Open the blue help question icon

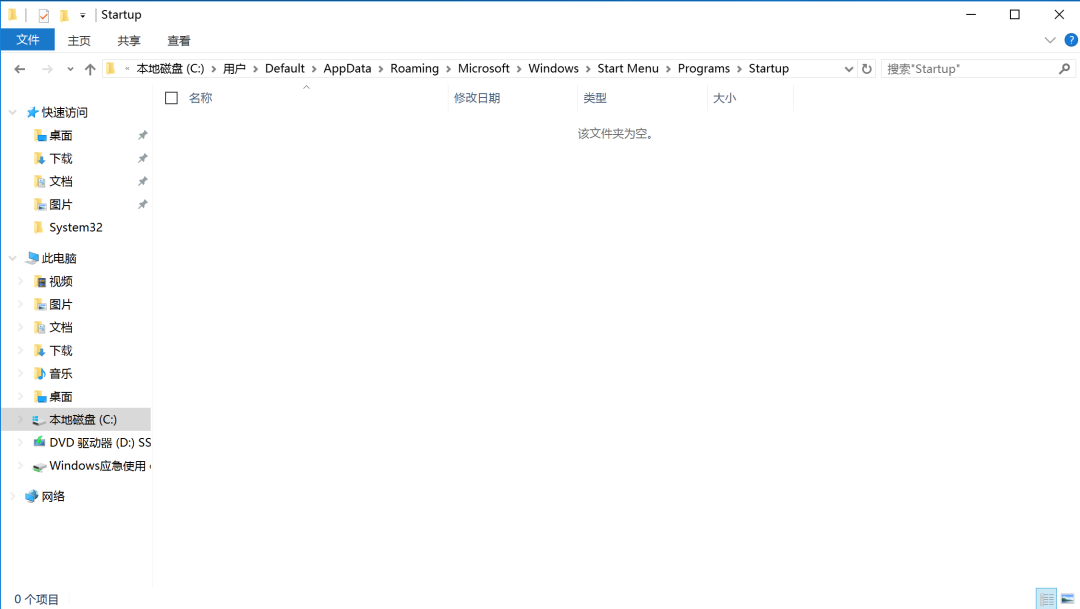[x=1071, y=40]
